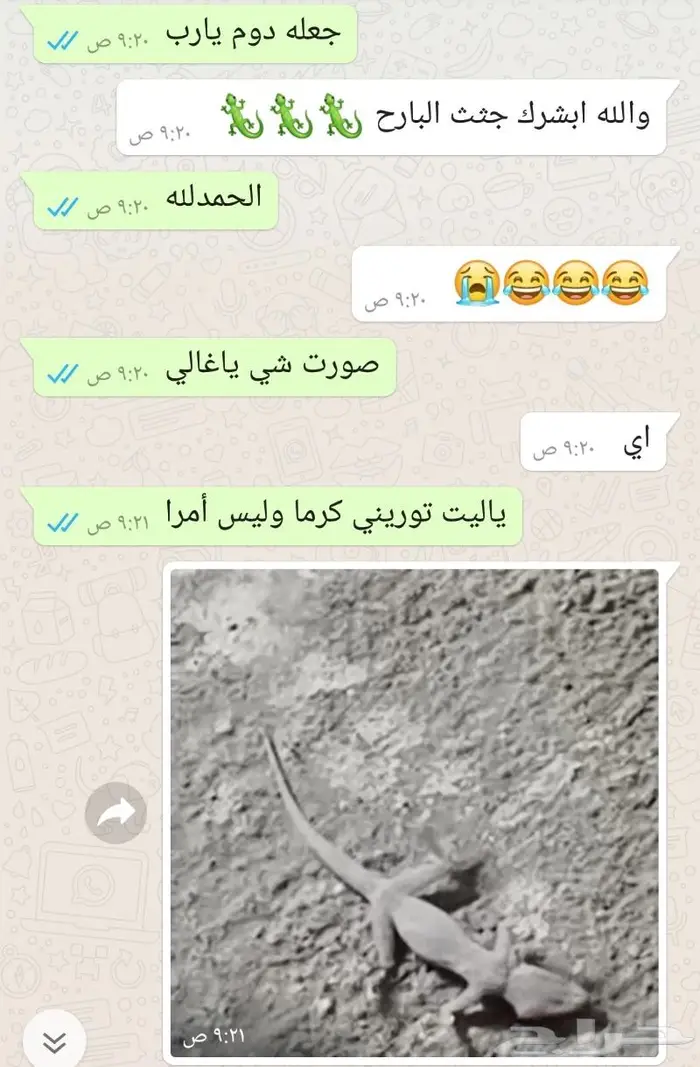This screenshot has width=700, height=1067.
Task: Tap the read ticks on 'صورت شي ياغالي'
Action: [x=63, y=374]
